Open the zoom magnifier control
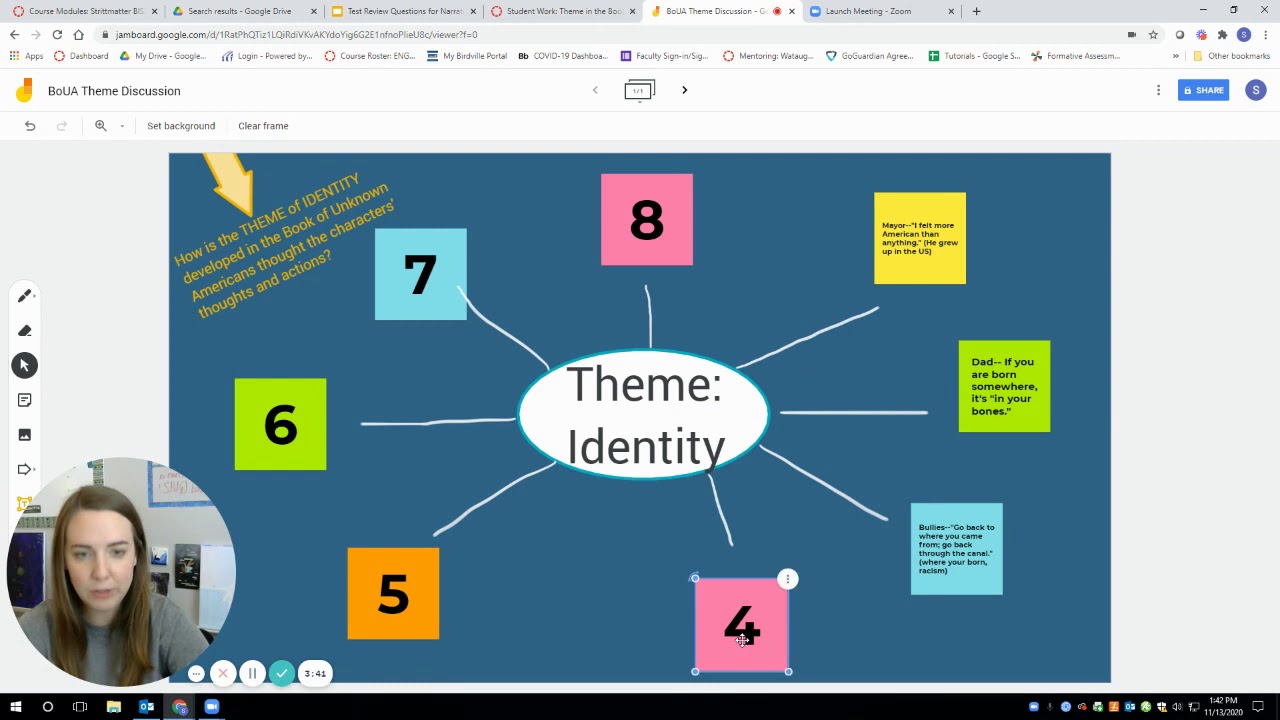1280x720 pixels. 101,126
